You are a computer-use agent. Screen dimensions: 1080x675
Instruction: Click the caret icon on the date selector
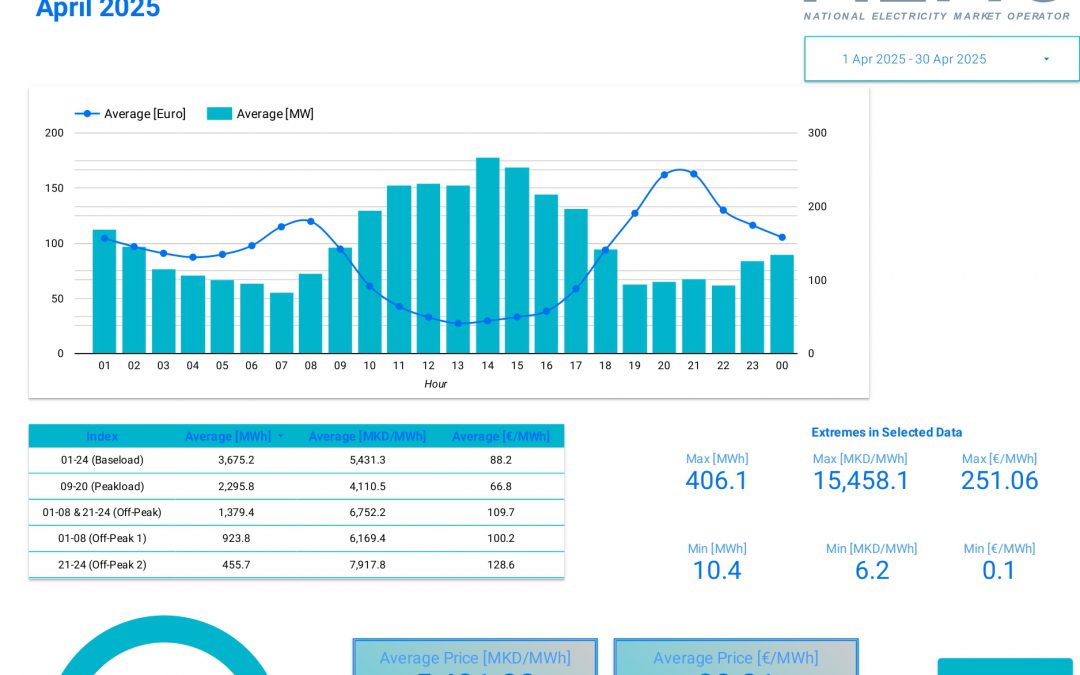tap(1047, 59)
